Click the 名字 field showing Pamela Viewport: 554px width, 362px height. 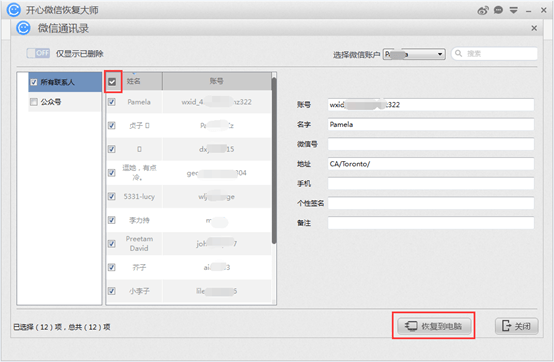[x=431, y=124]
